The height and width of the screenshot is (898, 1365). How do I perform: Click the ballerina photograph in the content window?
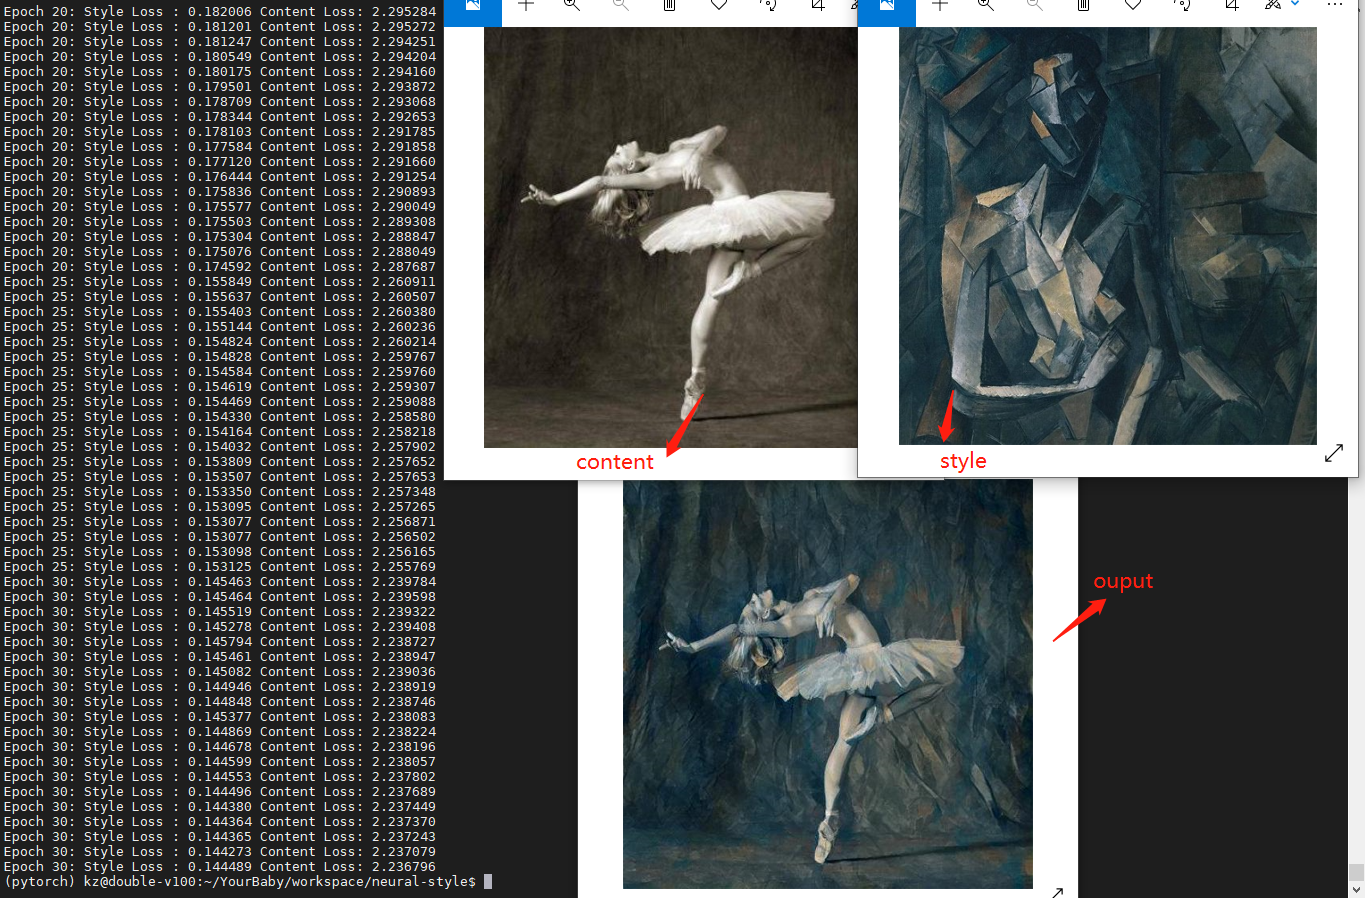[671, 237]
